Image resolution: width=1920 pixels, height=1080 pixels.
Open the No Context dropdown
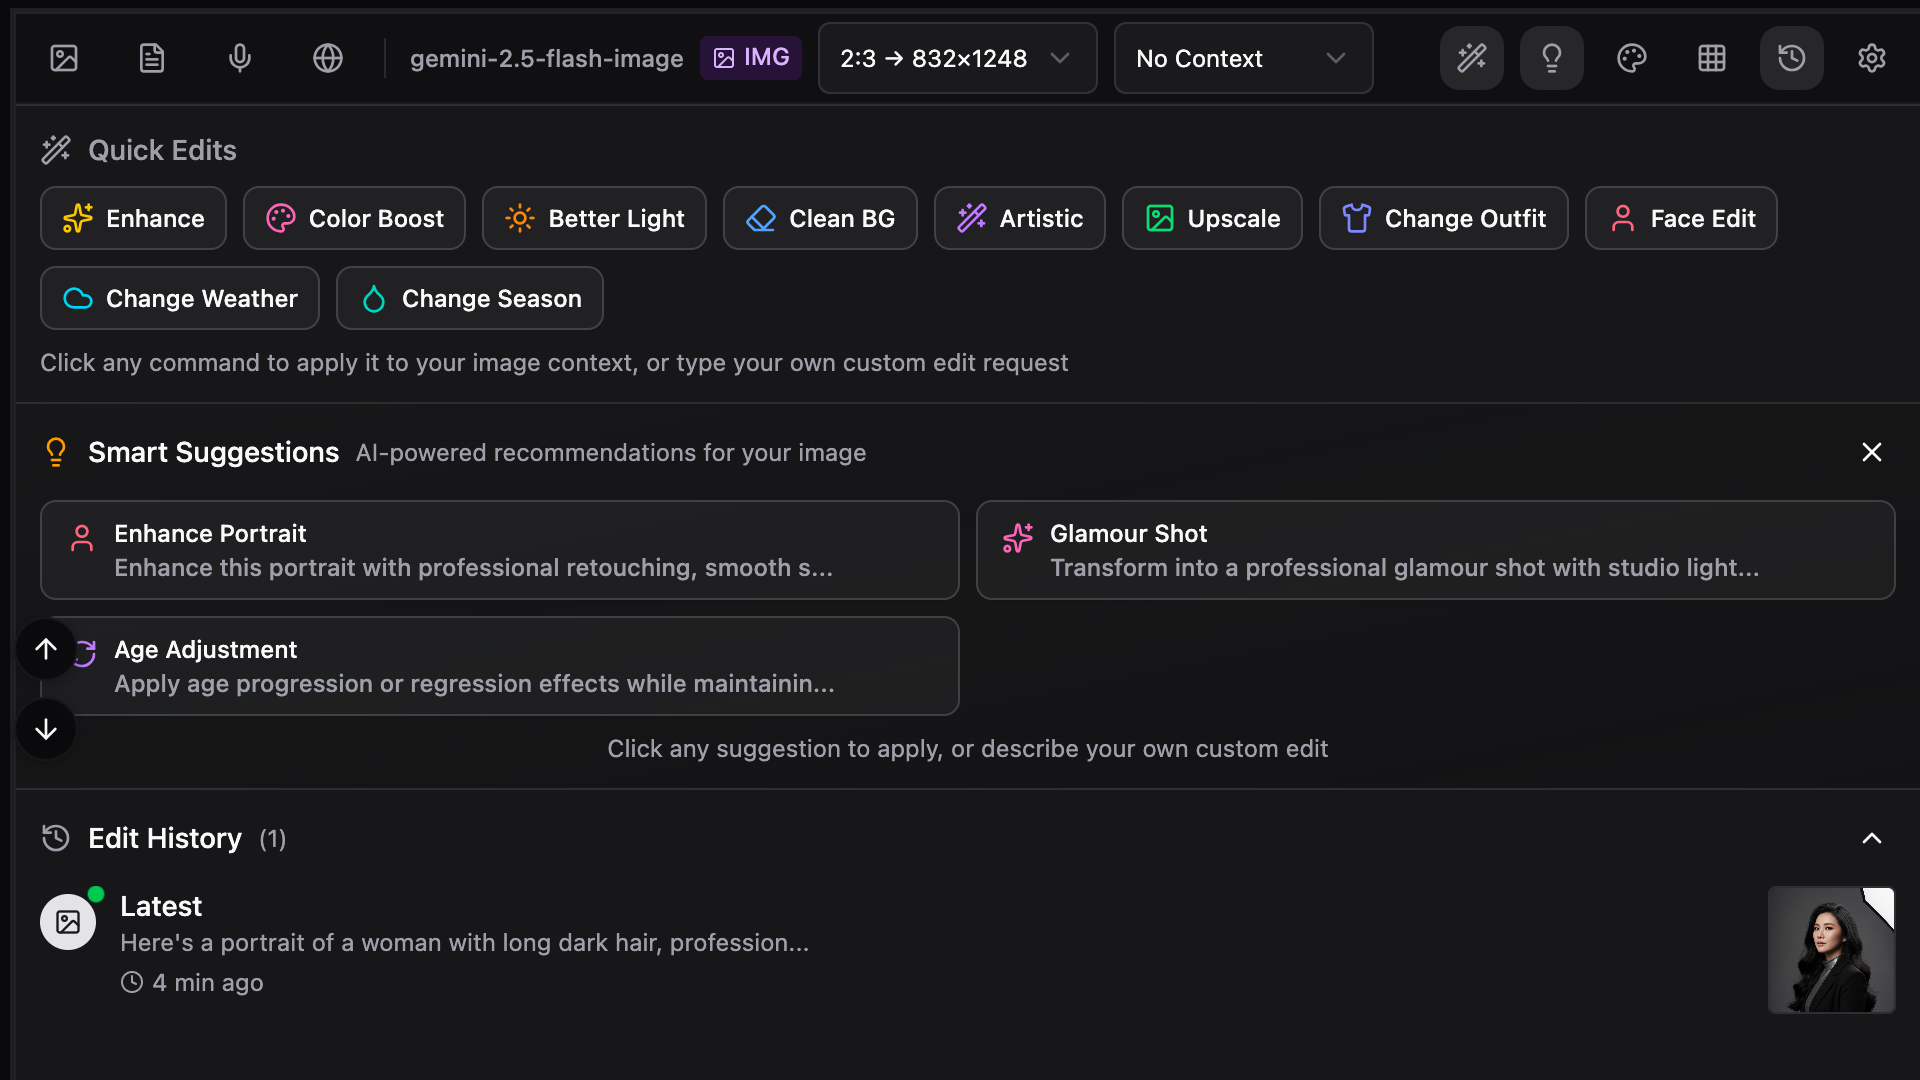coord(1243,58)
